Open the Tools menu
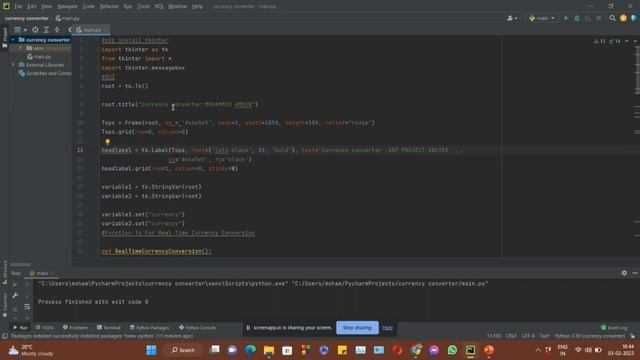 tap(143, 7)
